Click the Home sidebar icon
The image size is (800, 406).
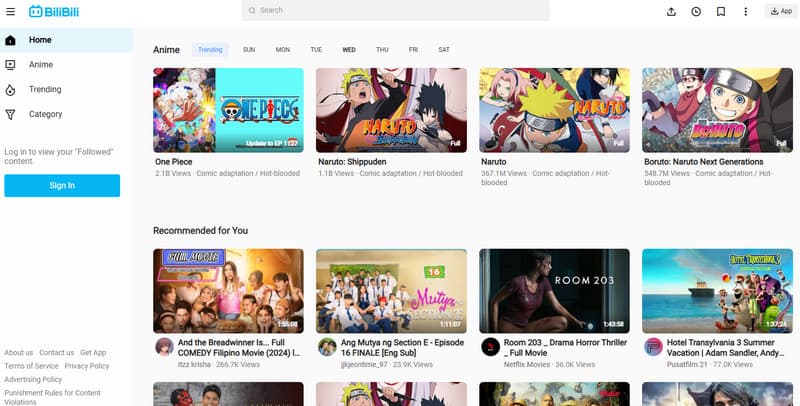point(10,40)
